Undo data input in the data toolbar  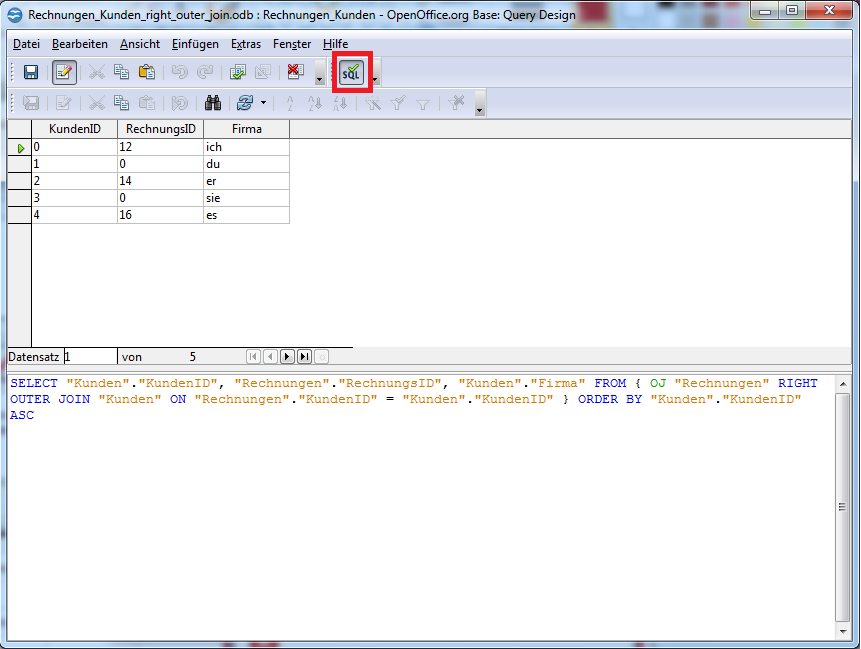(x=180, y=103)
